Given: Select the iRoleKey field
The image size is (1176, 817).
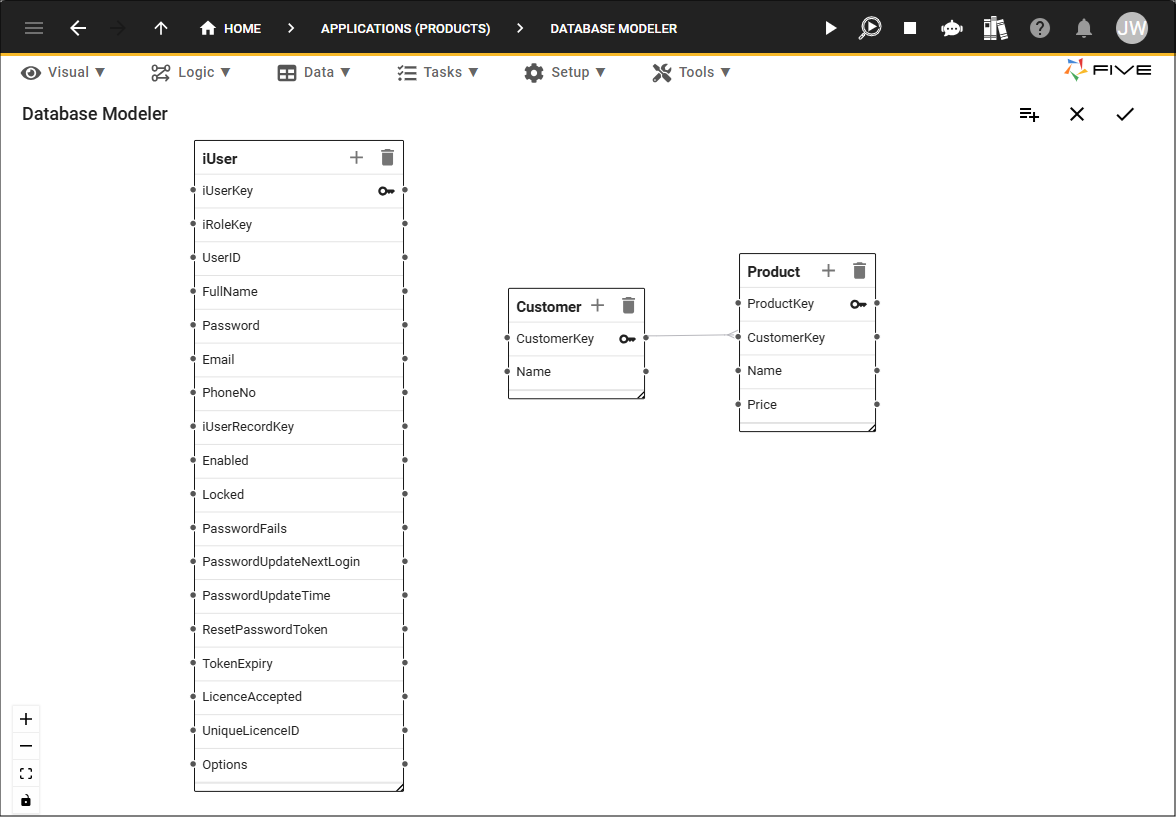Looking at the screenshot, I should (x=299, y=224).
